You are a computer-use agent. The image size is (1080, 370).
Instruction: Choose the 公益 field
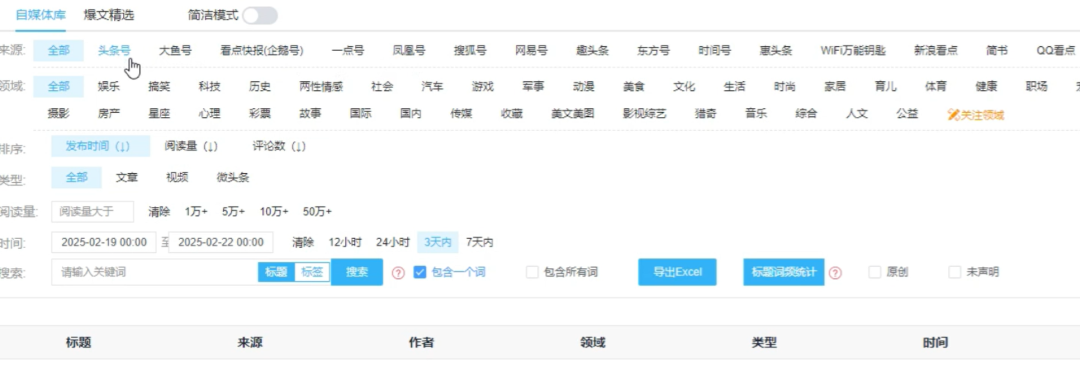(x=907, y=114)
